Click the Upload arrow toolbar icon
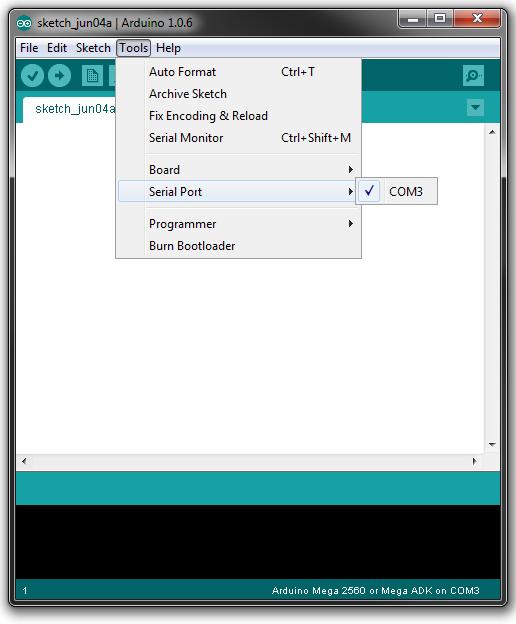 pyautogui.click(x=60, y=76)
